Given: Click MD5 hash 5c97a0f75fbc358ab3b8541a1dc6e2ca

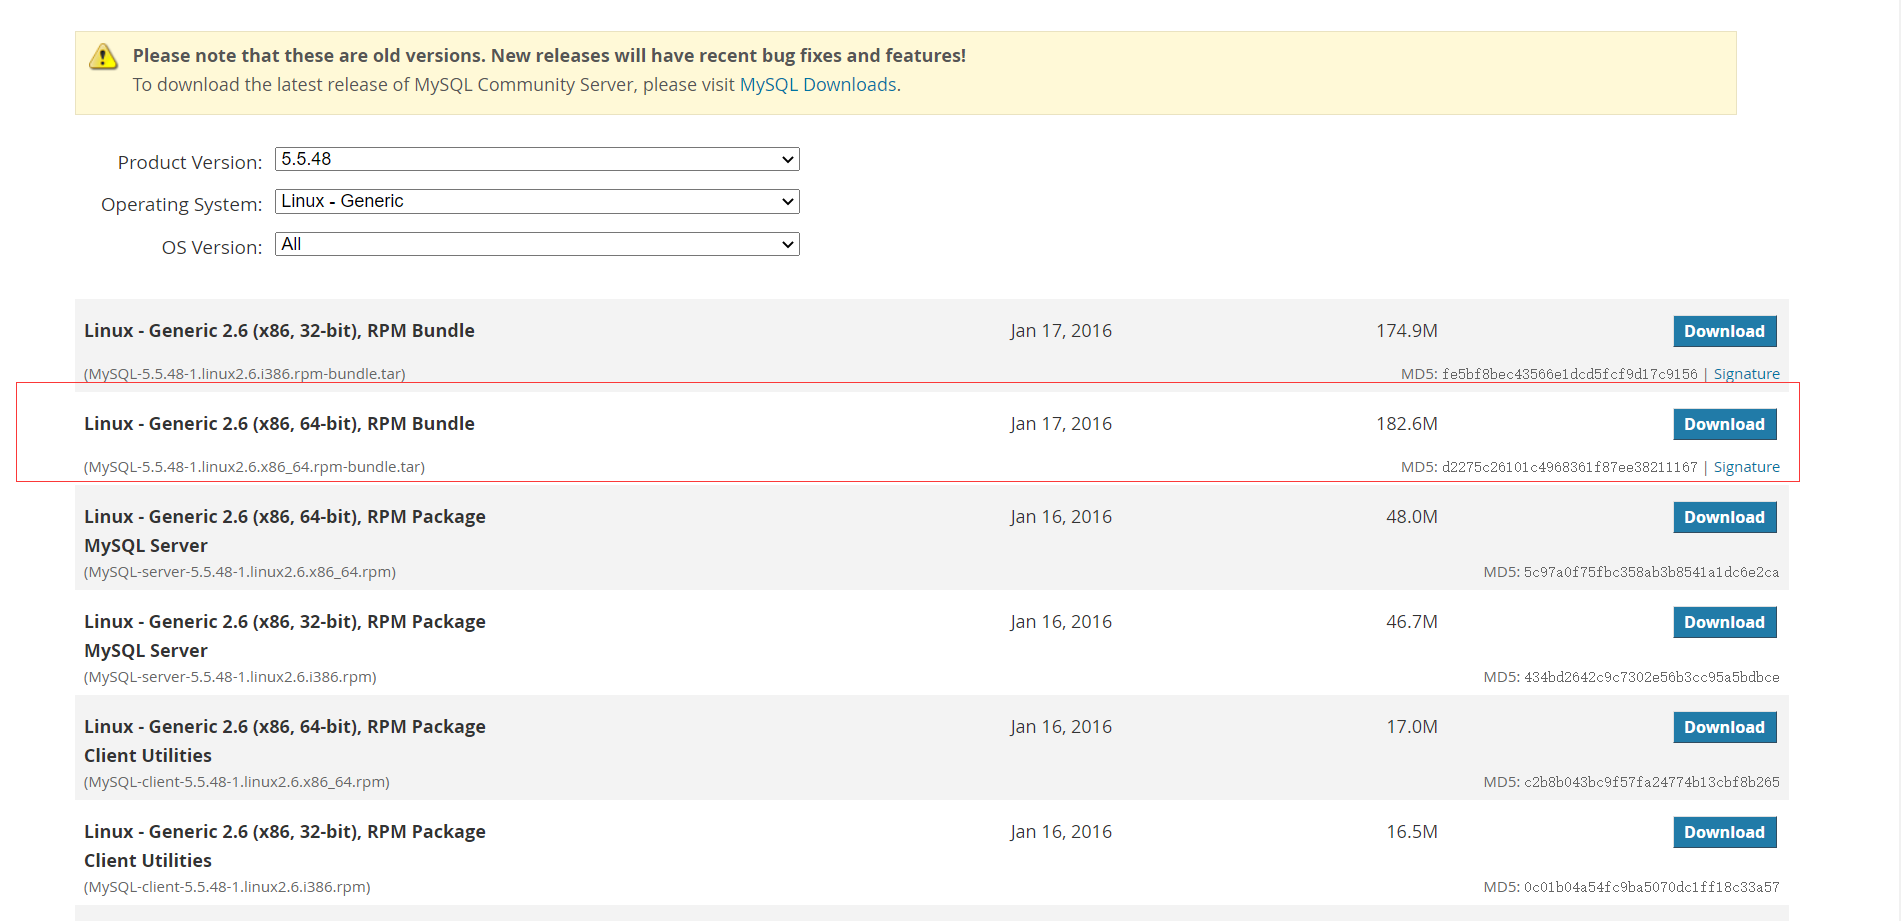Looking at the screenshot, I should coord(1651,572).
